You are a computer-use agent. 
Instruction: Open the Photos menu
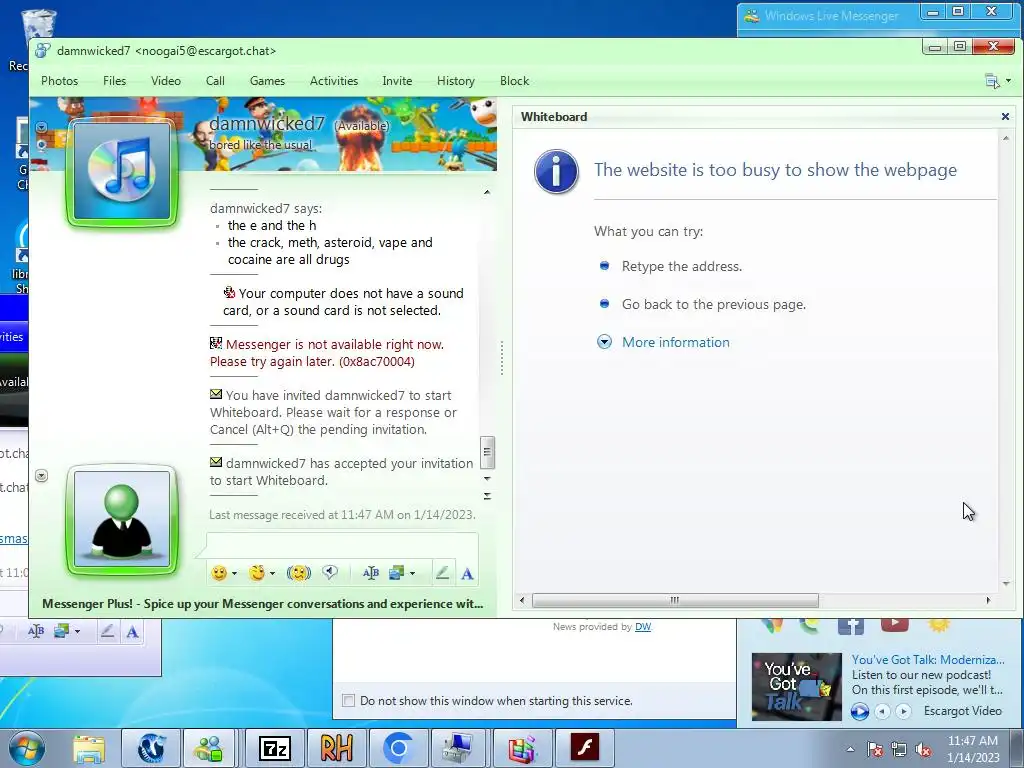(59, 81)
